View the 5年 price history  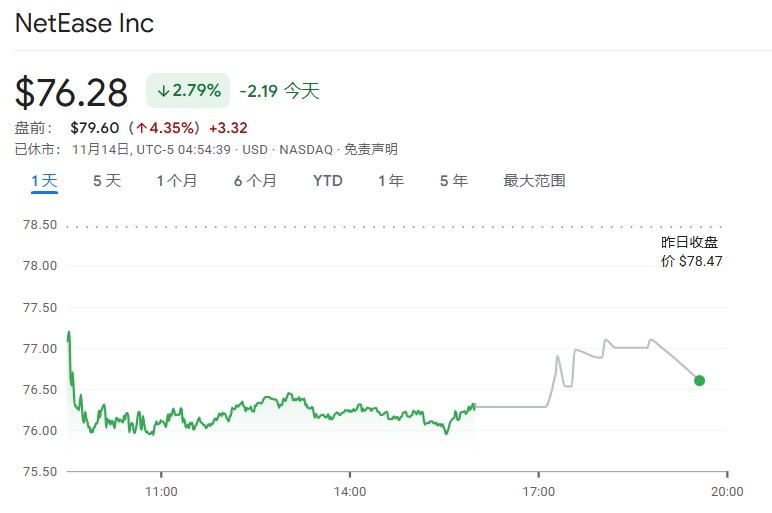click(453, 181)
